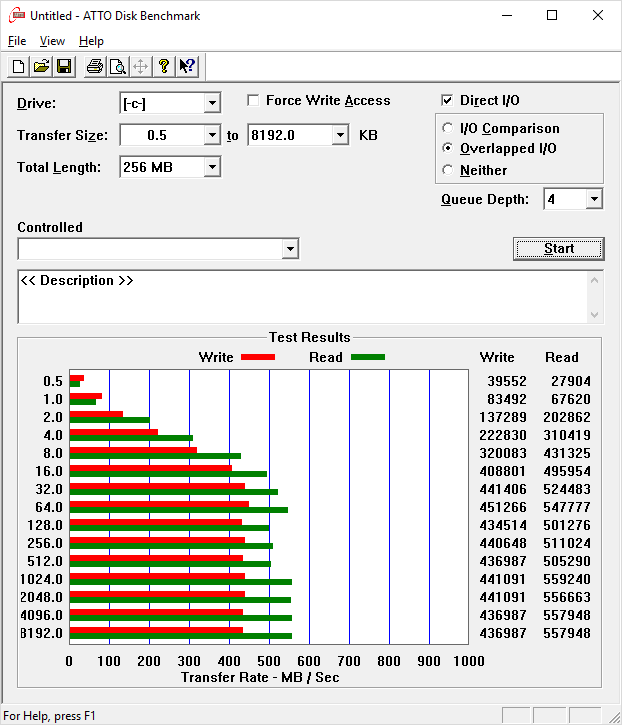The height and width of the screenshot is (725, 622).
Task: Click the New document toolbar icon
Action: pyautogui.click(x=18, y=67)
